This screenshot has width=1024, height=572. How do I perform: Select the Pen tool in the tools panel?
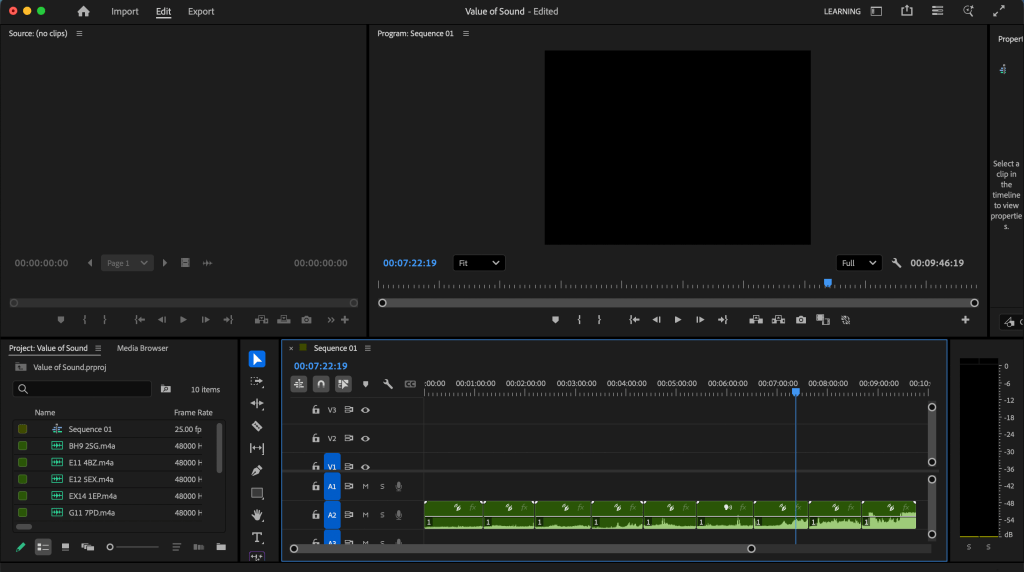(x=257, y=470)
